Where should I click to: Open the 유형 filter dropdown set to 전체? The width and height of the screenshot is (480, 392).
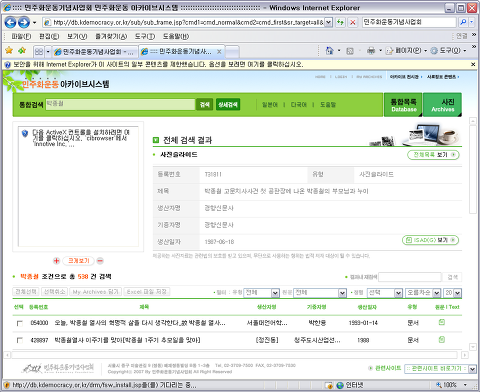(x=261, y=293)
